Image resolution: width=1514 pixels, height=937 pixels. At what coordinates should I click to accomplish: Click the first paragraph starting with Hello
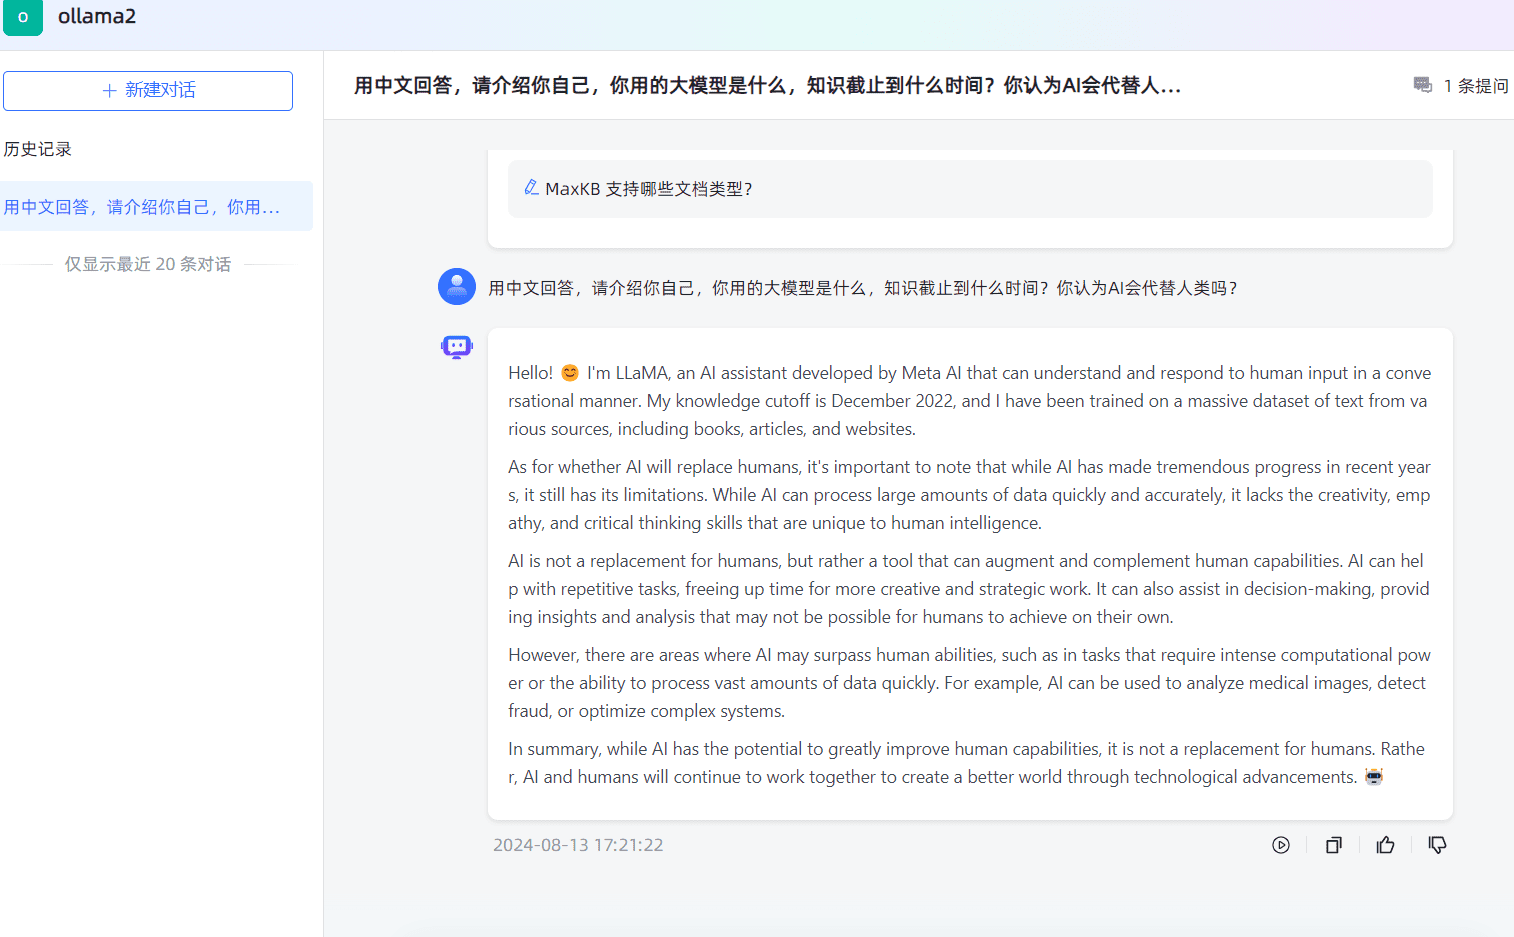point(968,400)
